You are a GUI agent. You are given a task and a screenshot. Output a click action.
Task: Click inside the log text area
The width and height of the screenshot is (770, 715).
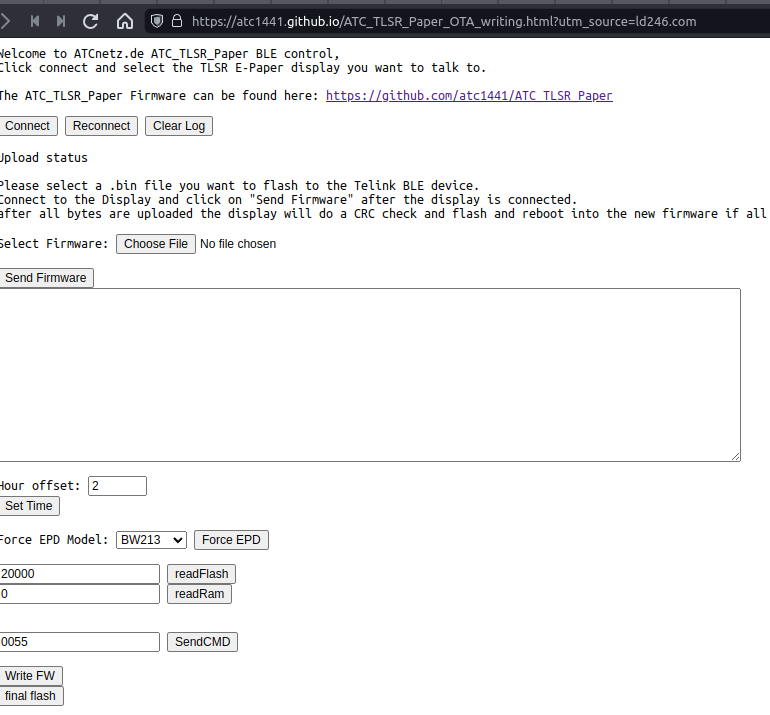(x=369, y=375)
